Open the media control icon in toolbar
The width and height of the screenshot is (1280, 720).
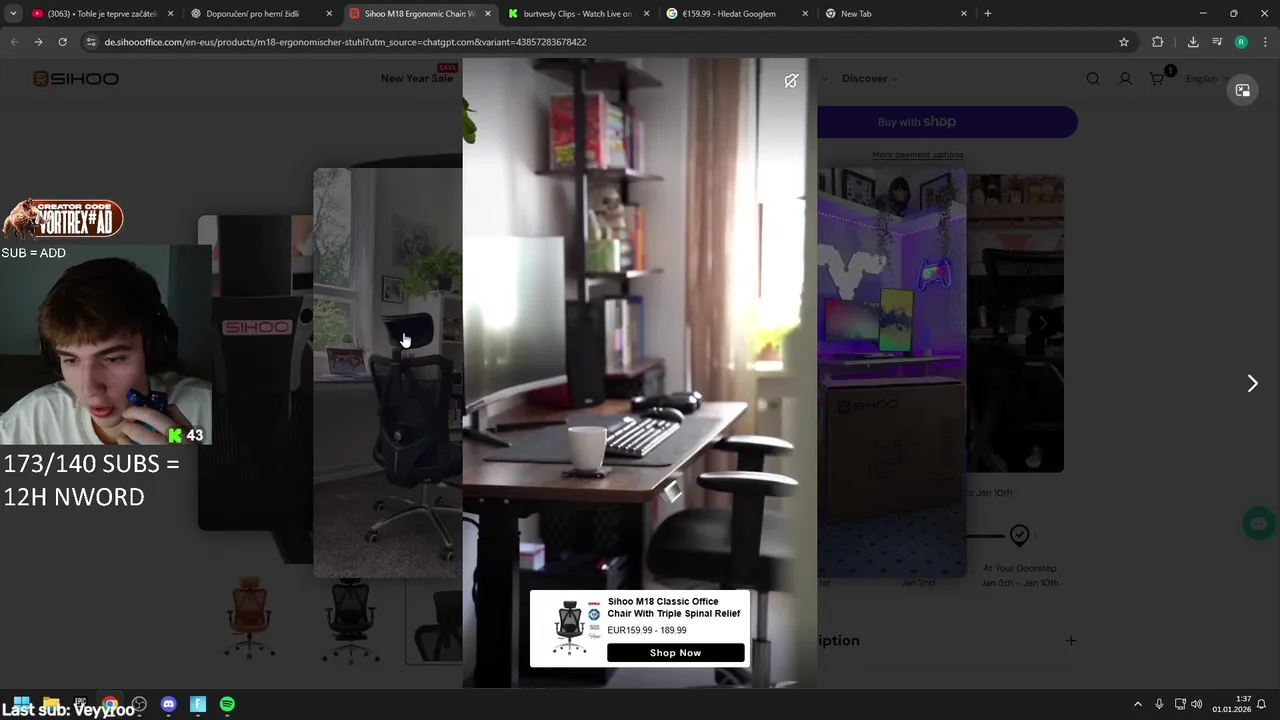pyautogui.click(x=1217, y=42)
